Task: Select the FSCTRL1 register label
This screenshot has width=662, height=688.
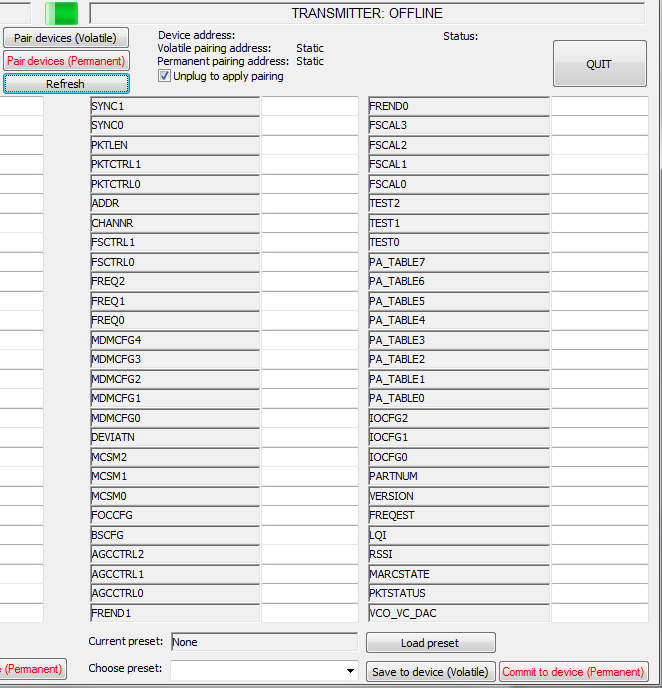Action: [175, 242]
